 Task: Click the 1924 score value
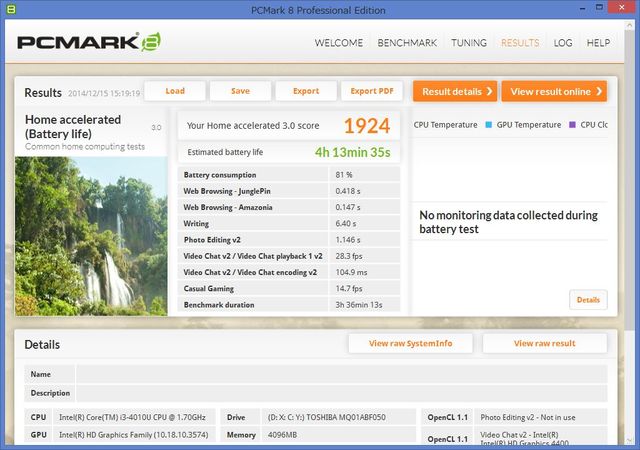(x=367, y=126)
